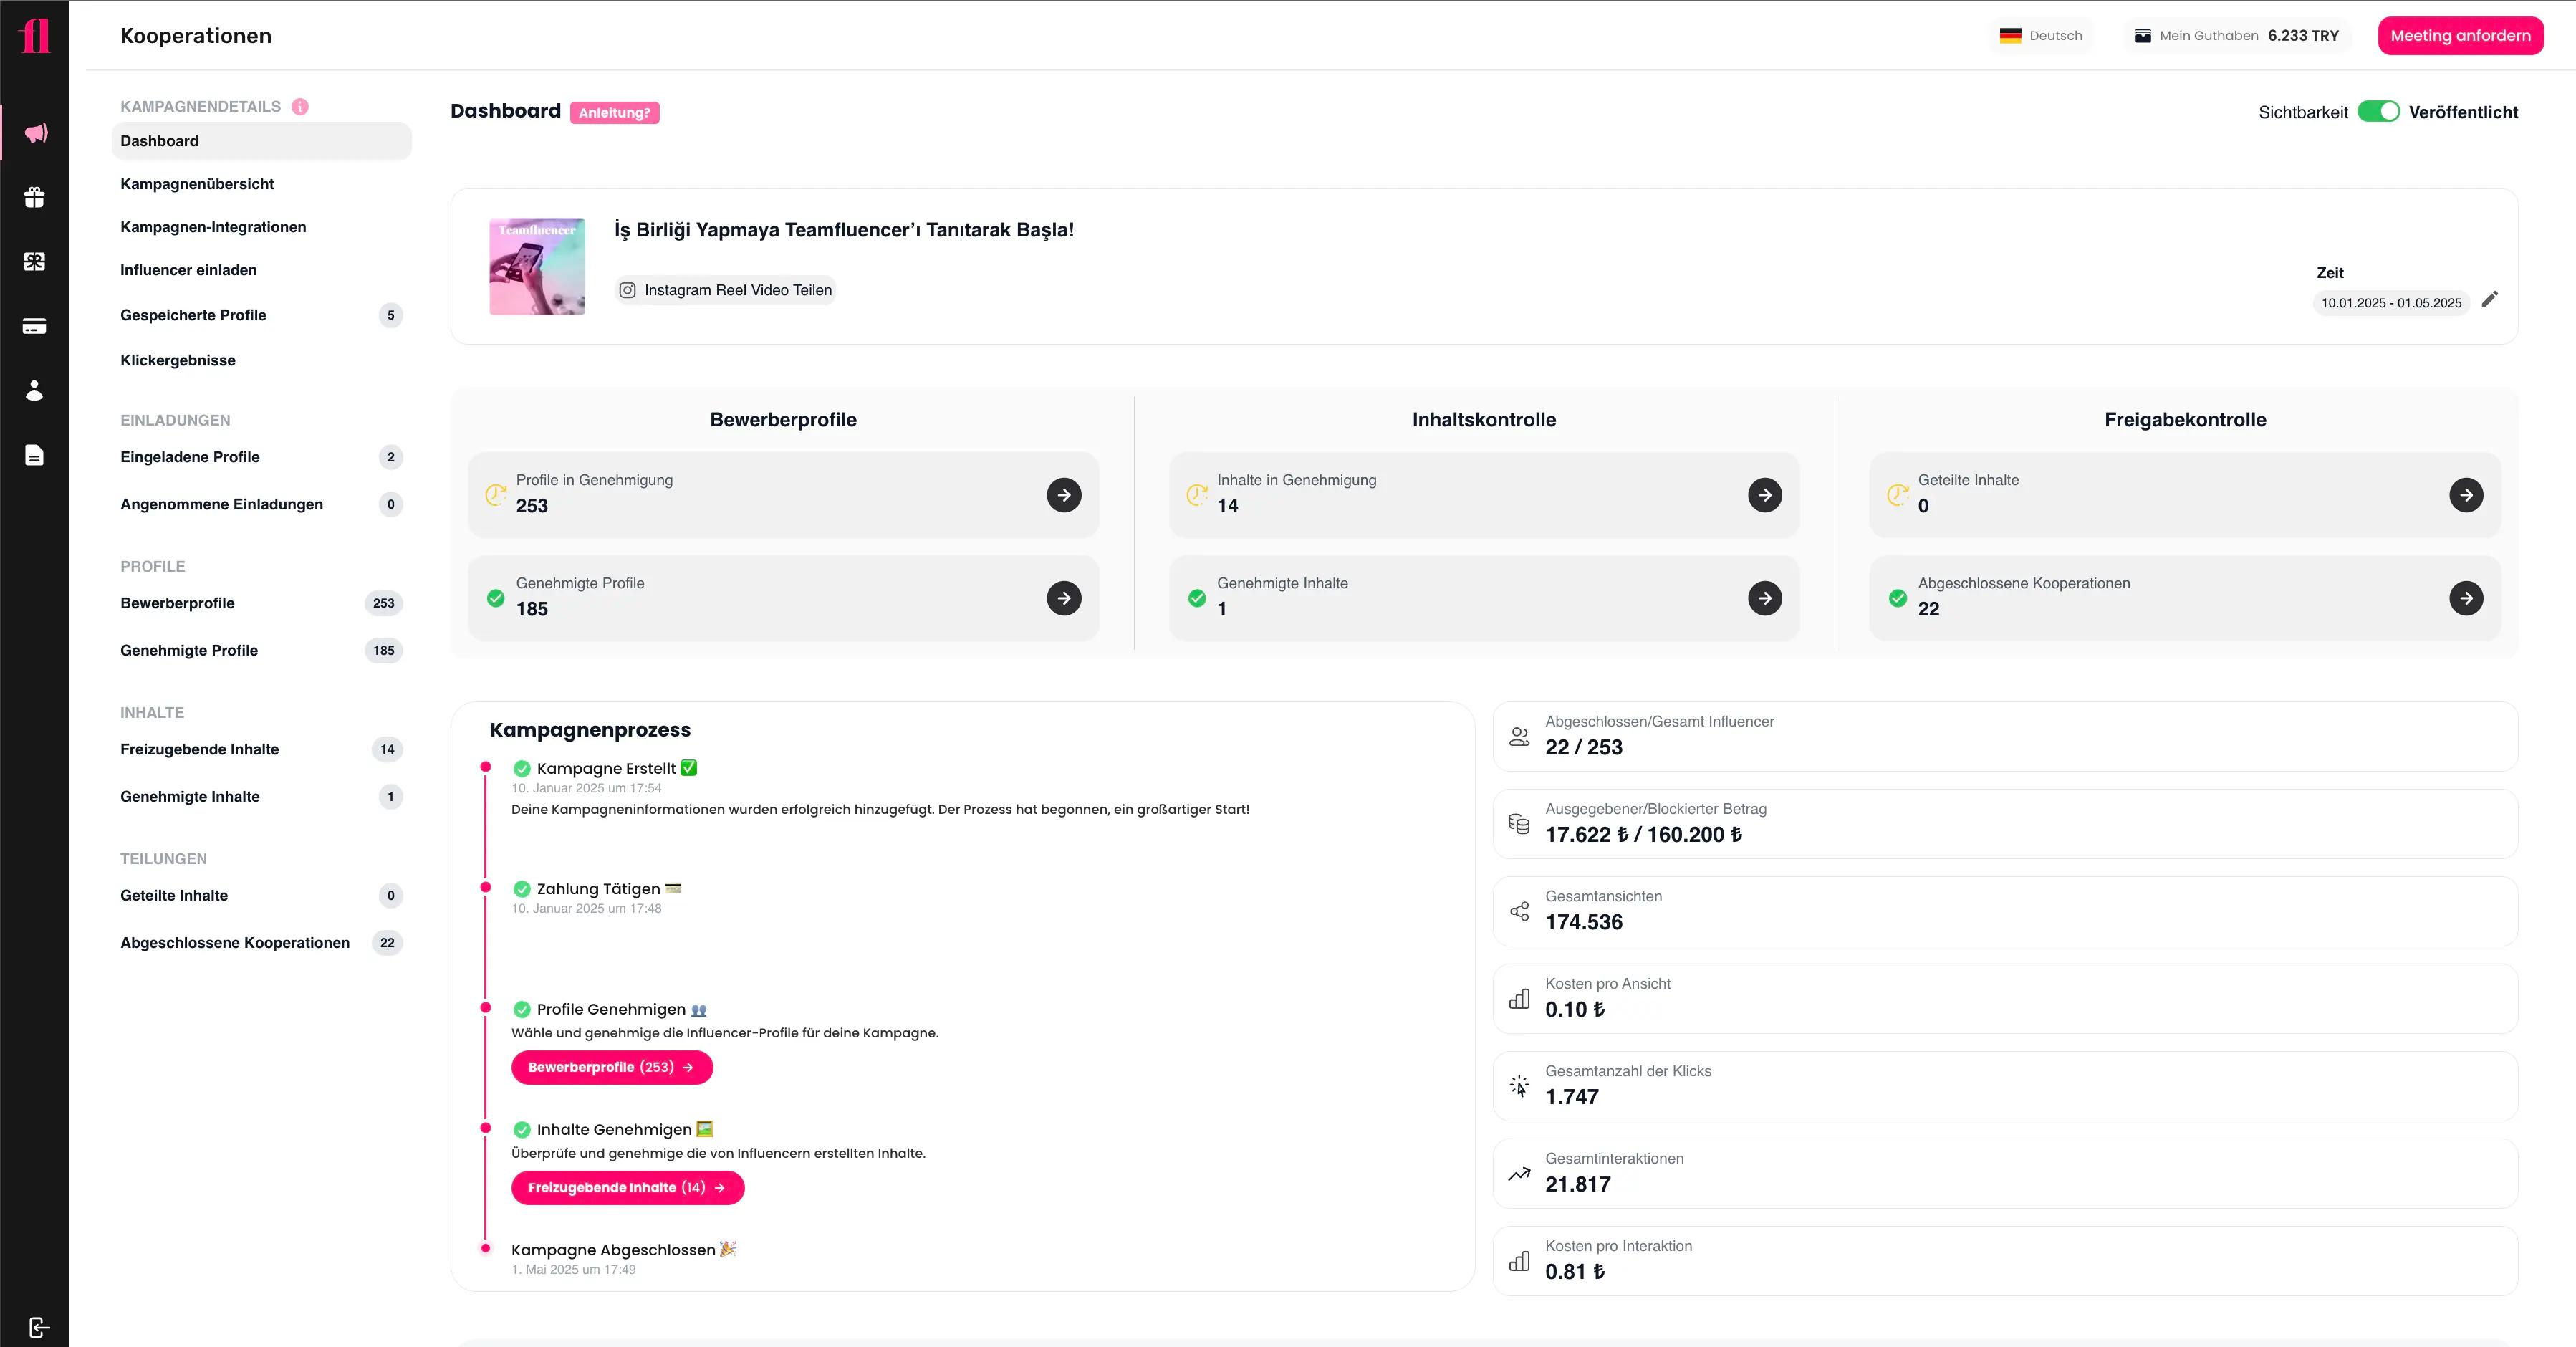The width and height of the screenshot is (2576, 1347).
Task: Open Angenommene Einladungen in sidebar
Action: 262,504
